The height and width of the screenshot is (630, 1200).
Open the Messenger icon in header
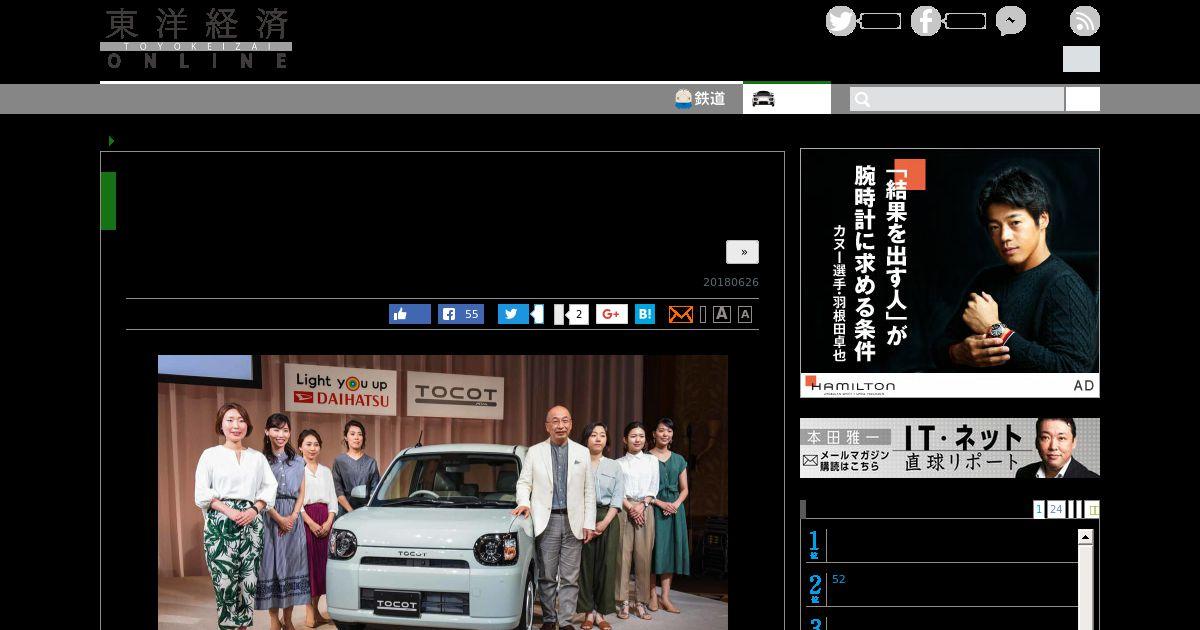1011,21
